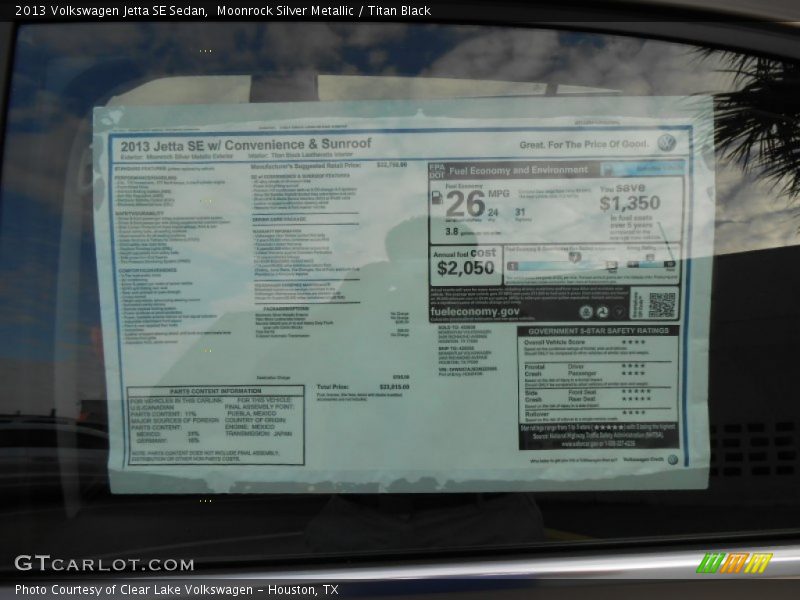Select 'Moonrock Silver Metallic / Titan Black' caption text
The image size is (800, 600).
point(323,11)
